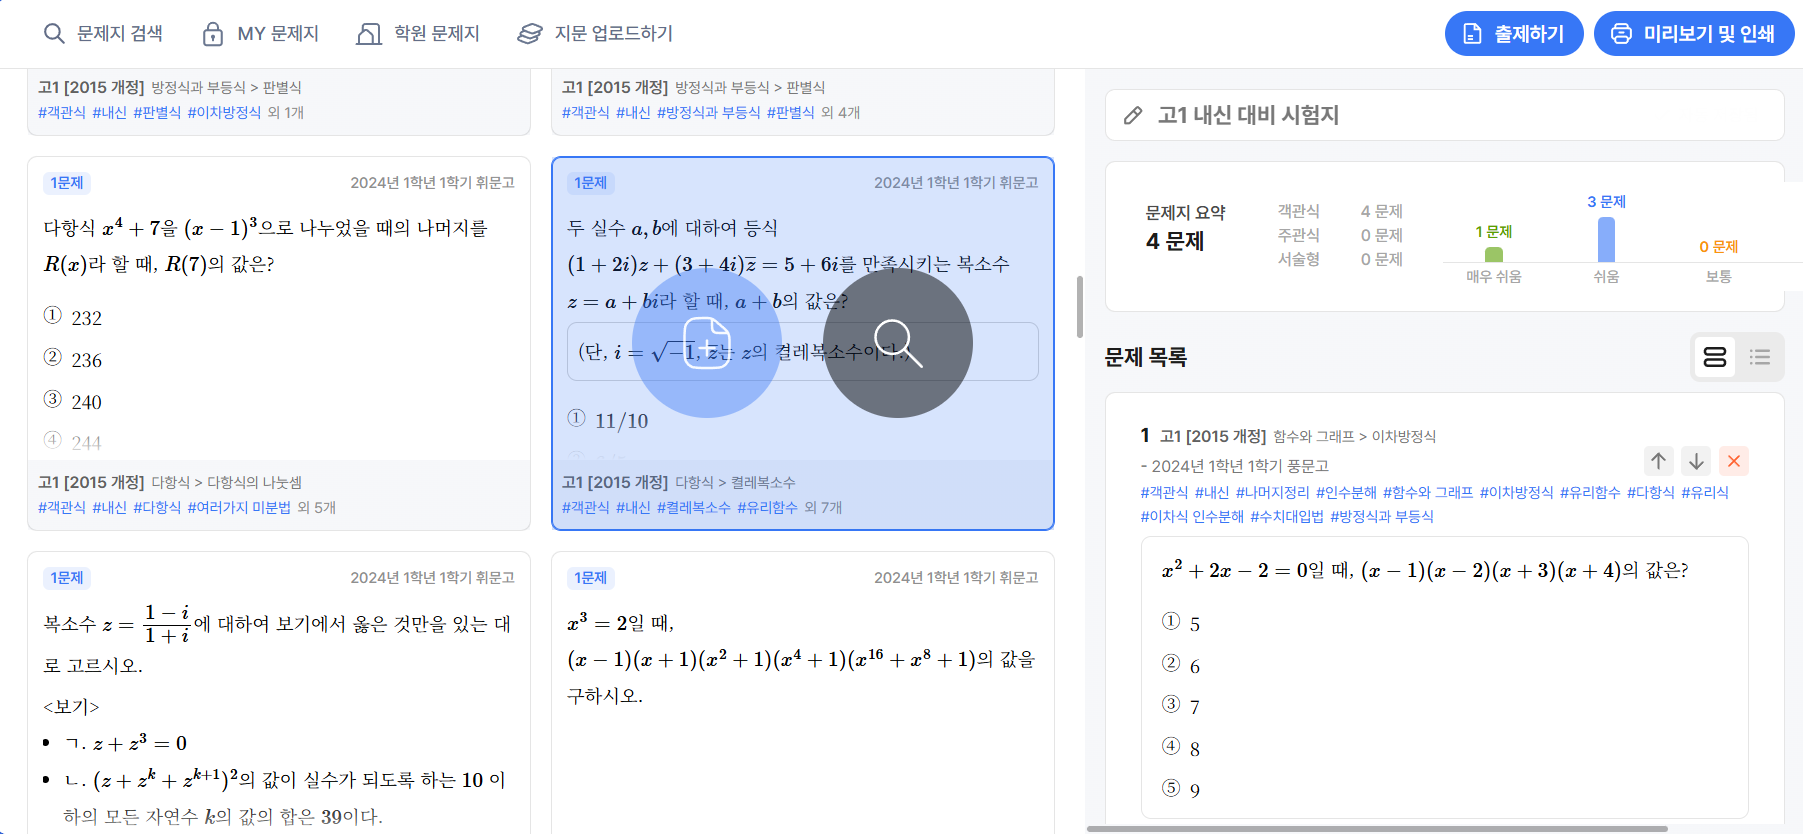Open the 복소수 z=(1-i)/(1+i) problem card
This screenshot has height=834, width=1803.
click(279, 693)
